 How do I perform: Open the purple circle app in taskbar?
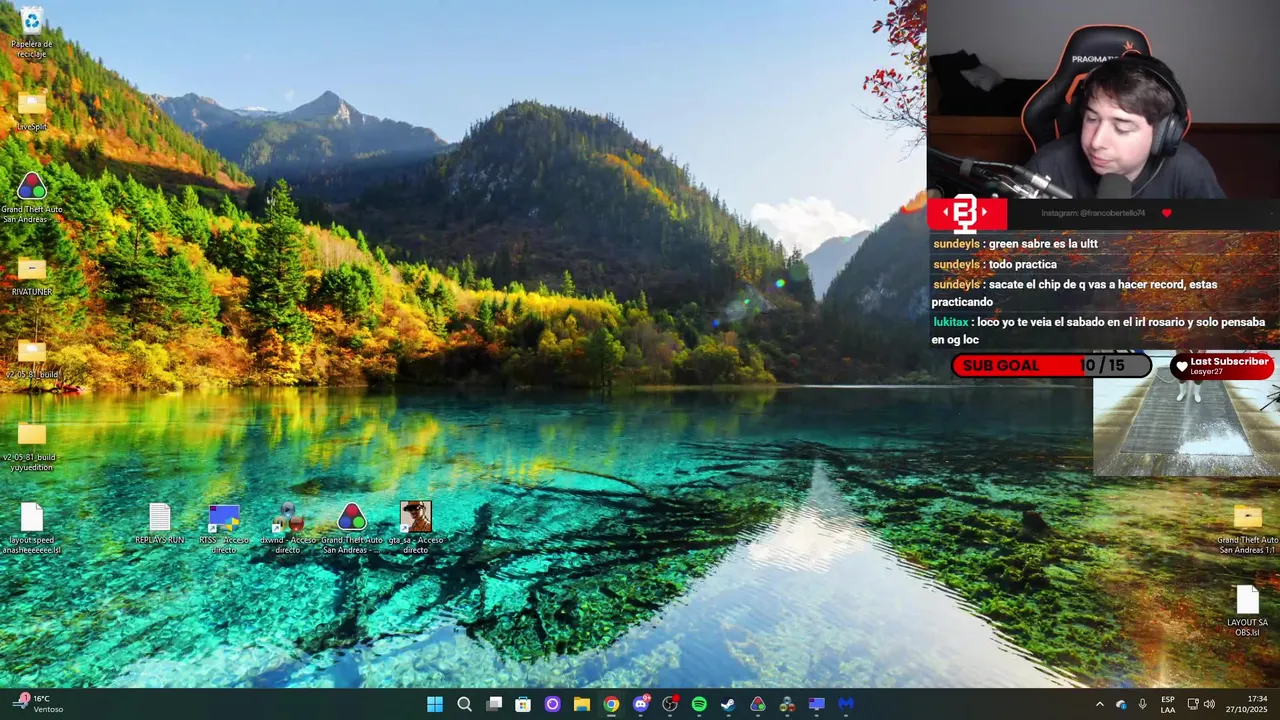(552, 704)
